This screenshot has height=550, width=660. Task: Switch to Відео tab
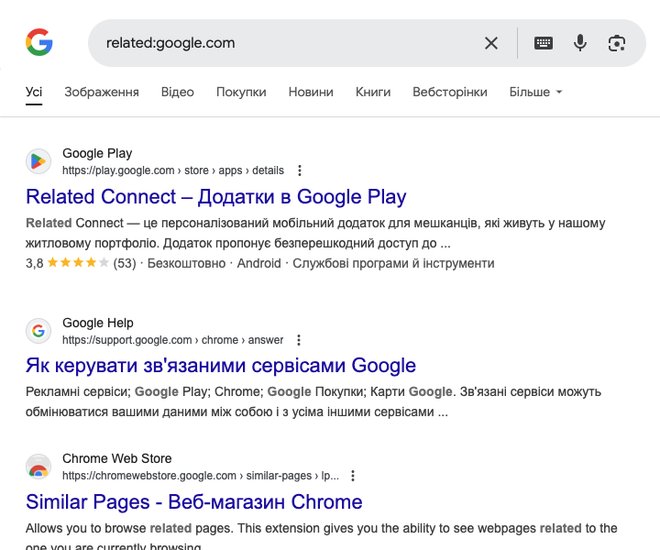point(177,92)
